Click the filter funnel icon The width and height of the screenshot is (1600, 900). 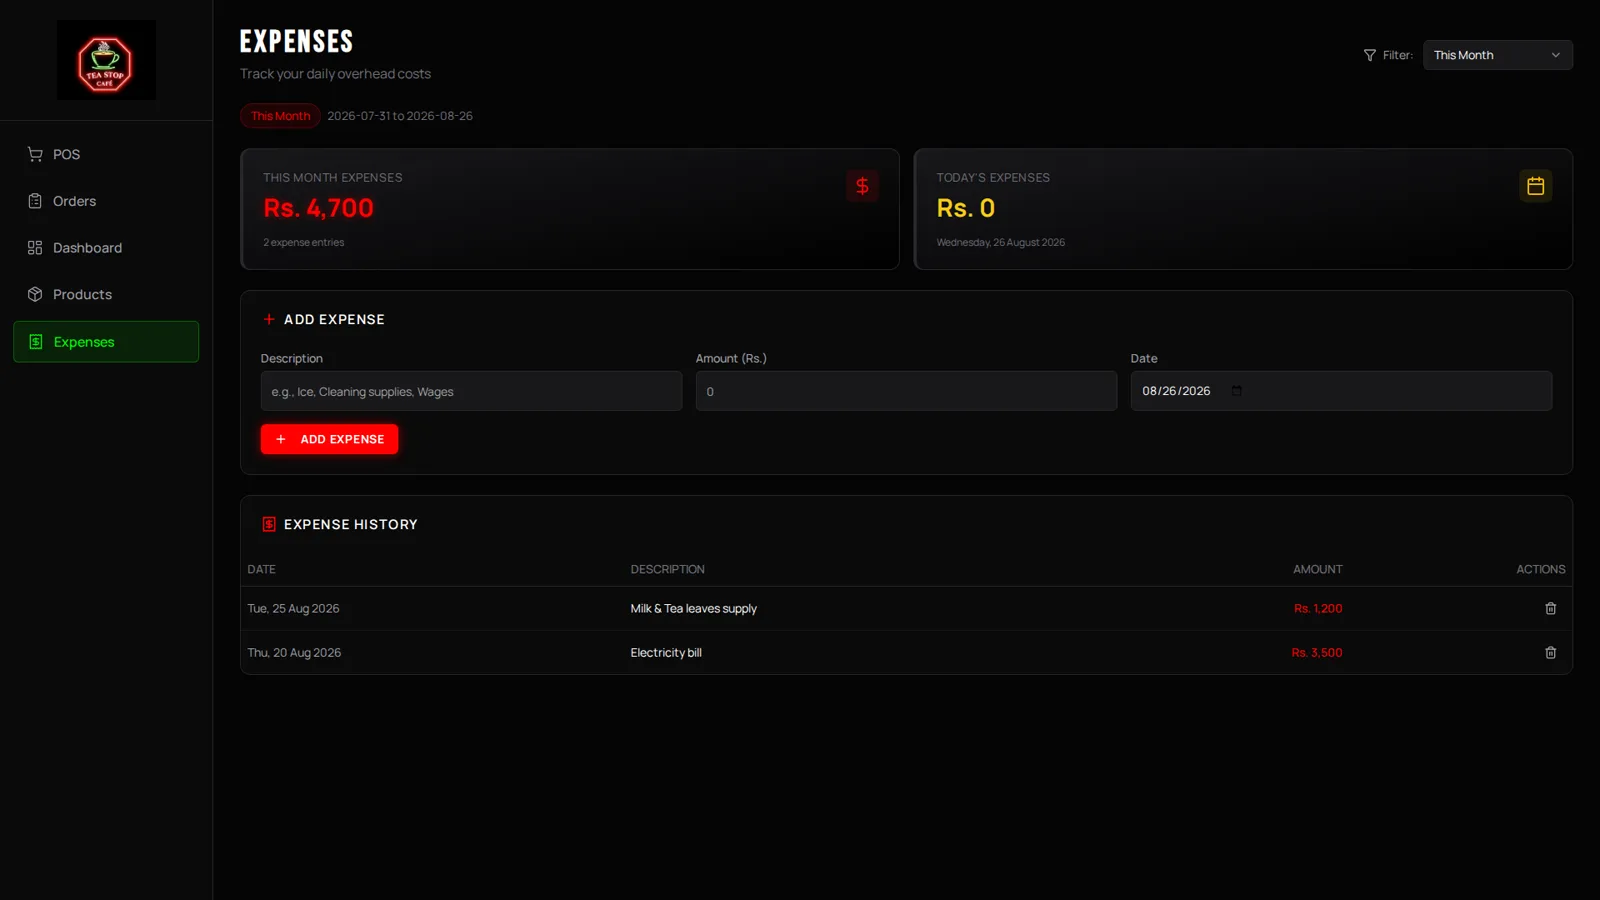1370,55
